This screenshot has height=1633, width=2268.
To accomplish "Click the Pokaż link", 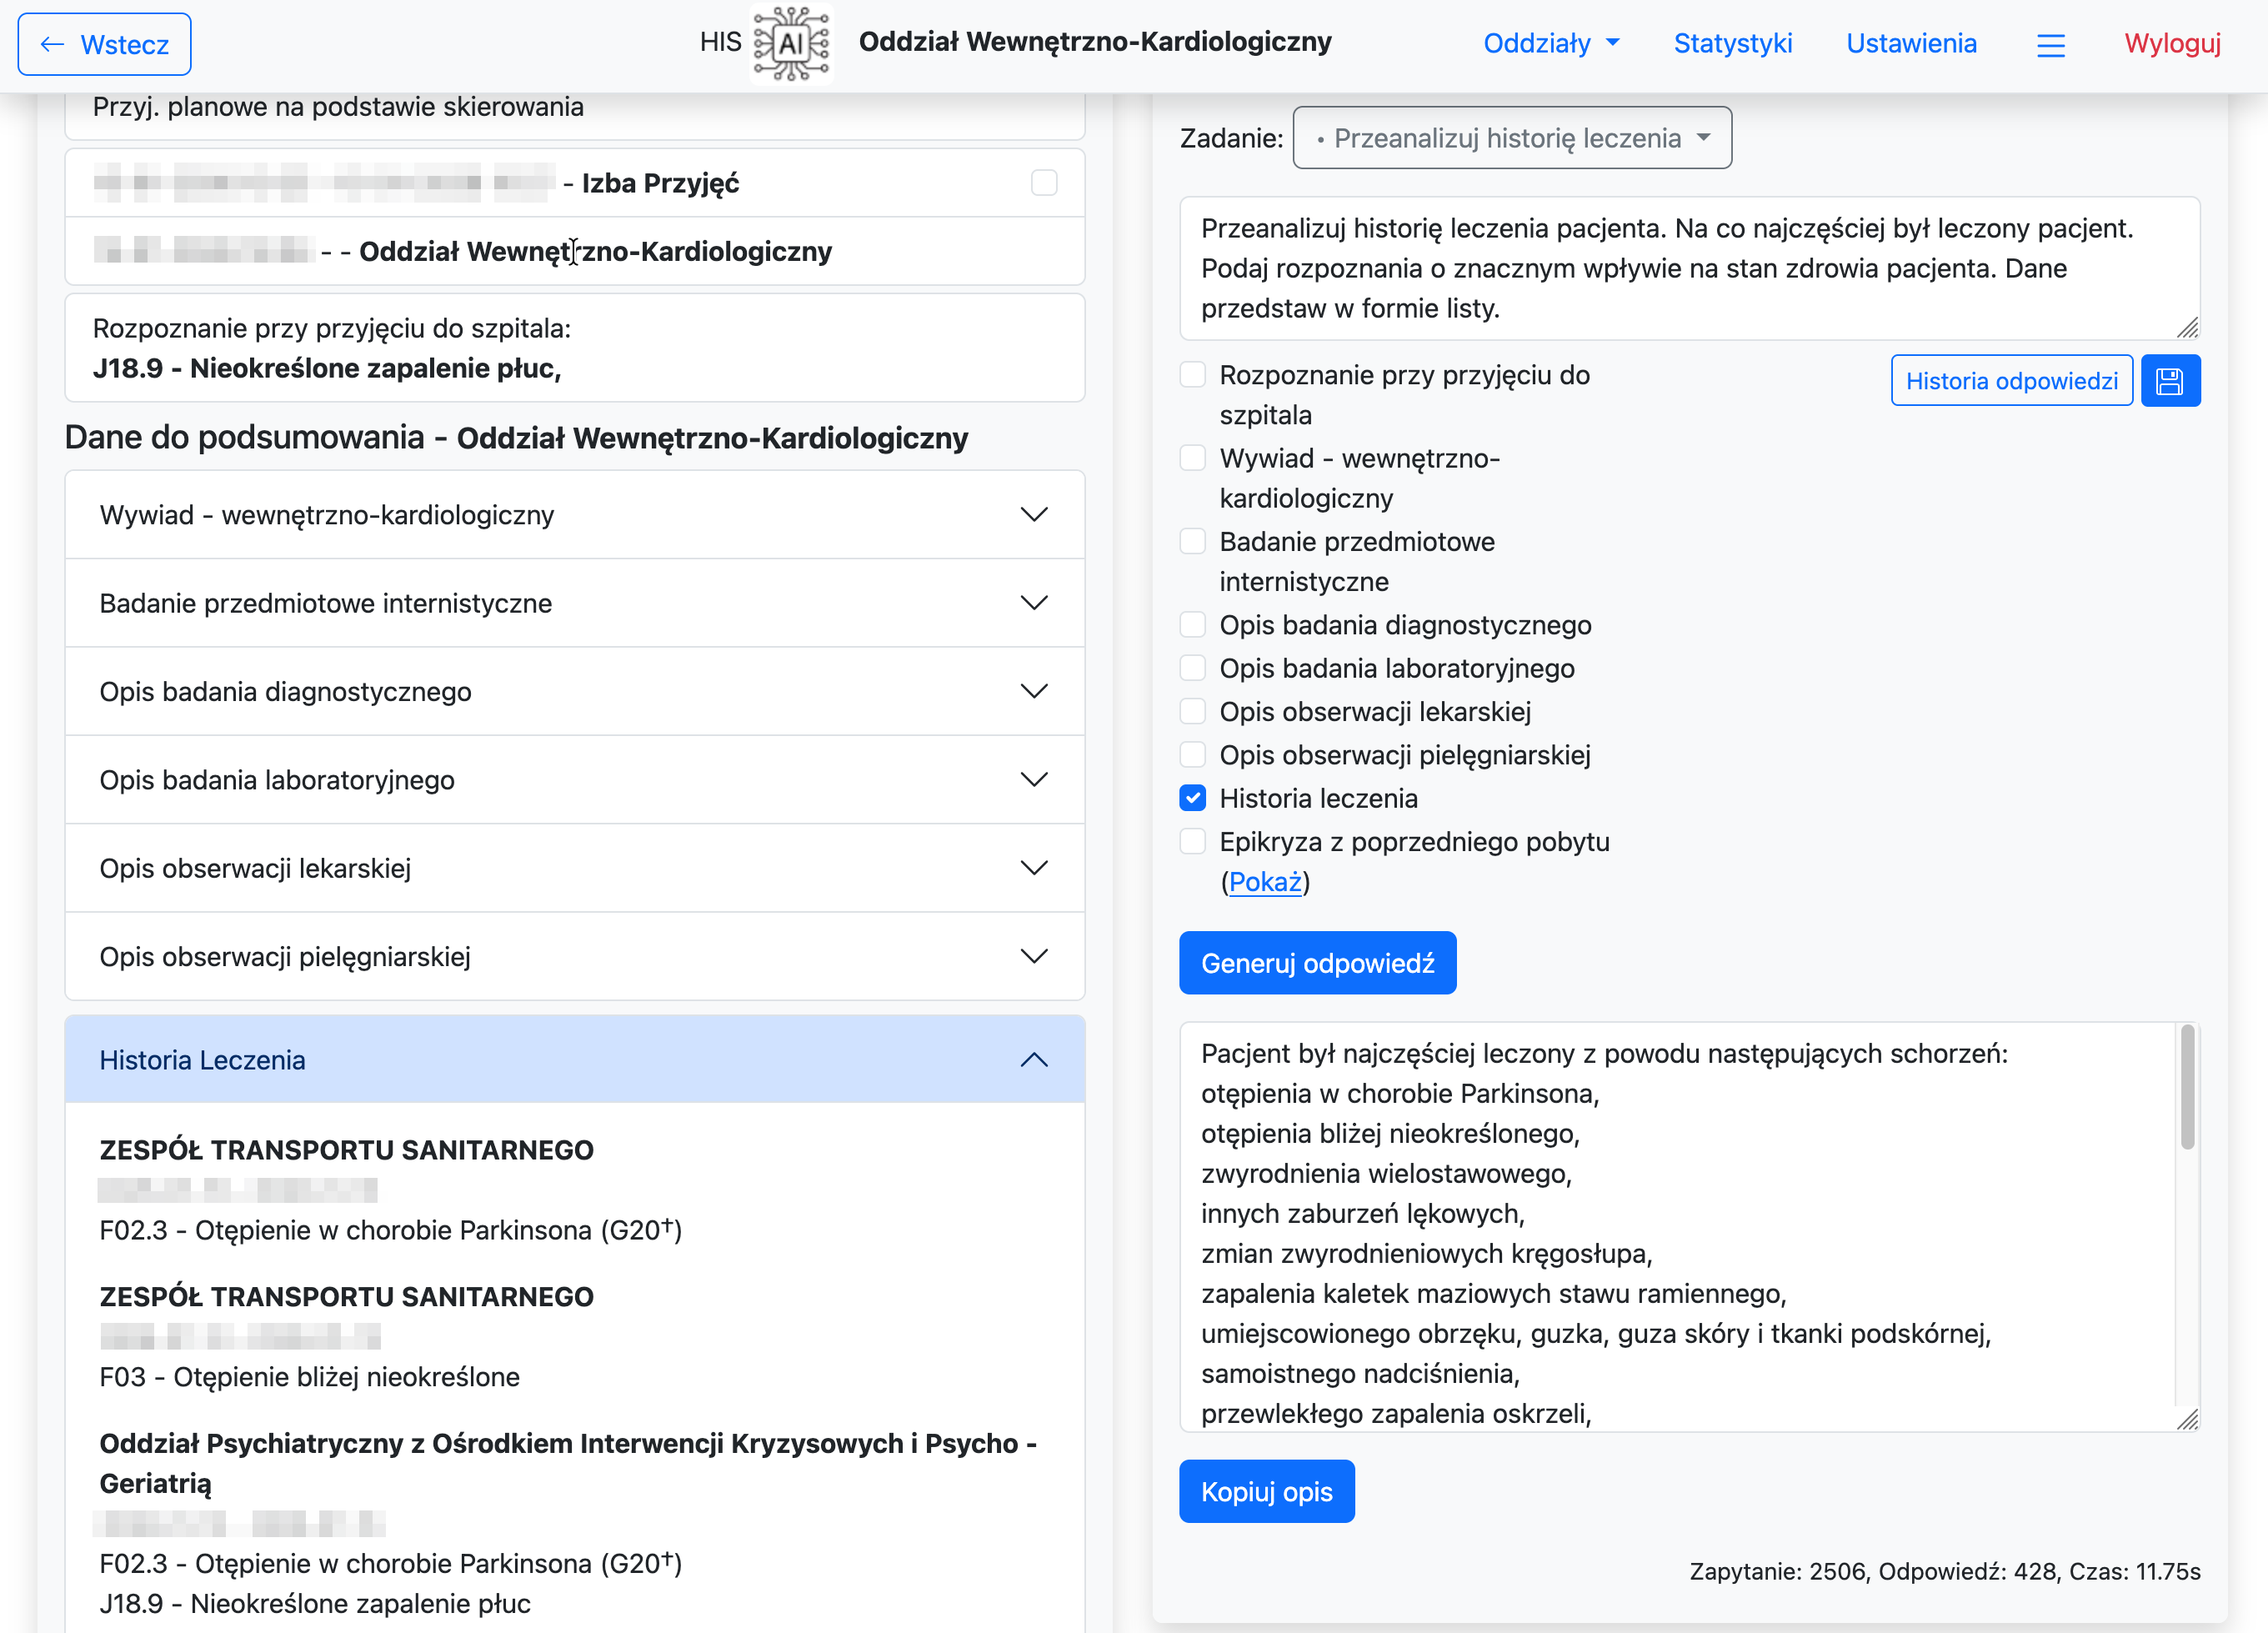I will pyautogui.click(x=1266, y=882).
